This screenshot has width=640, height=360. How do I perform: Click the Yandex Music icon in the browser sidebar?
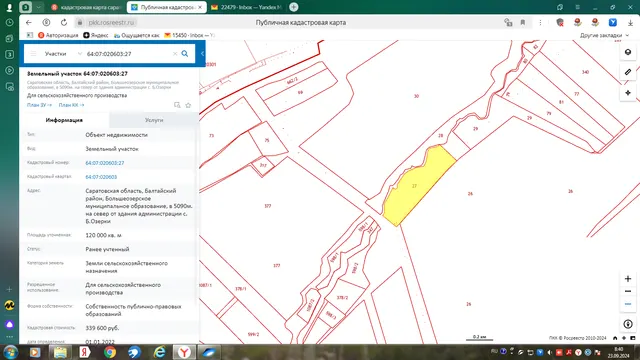9,305
